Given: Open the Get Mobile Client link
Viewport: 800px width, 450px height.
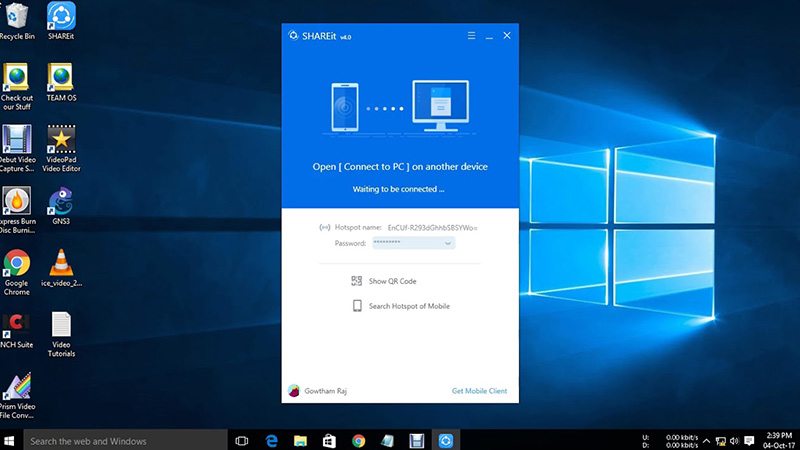Looking at the screenshot, I should tap(480, 391).
